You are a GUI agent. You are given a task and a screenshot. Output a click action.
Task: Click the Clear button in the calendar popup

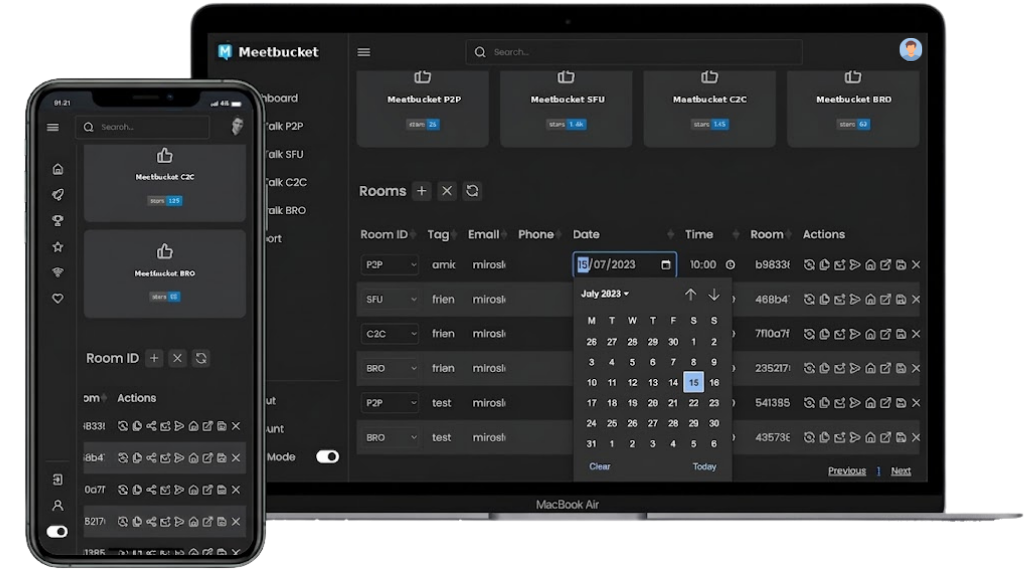coord(600,466)
